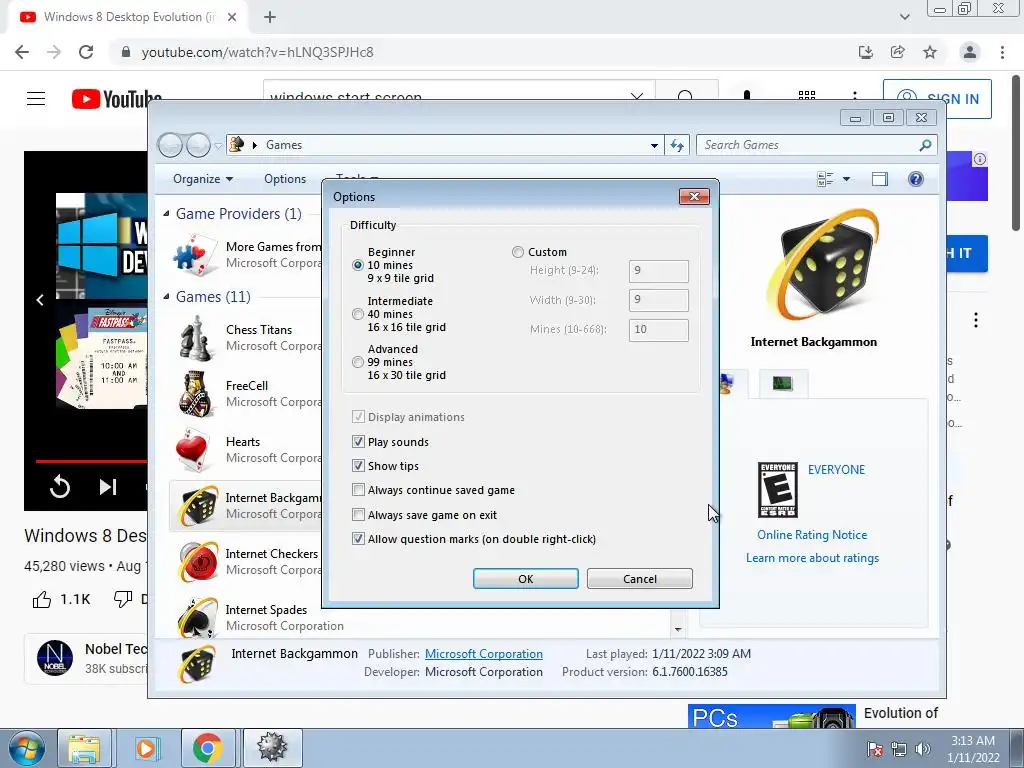Screen dimensions: 1024x768
Task: Open Help with the blue question mark icon
Action: [916, 179]
